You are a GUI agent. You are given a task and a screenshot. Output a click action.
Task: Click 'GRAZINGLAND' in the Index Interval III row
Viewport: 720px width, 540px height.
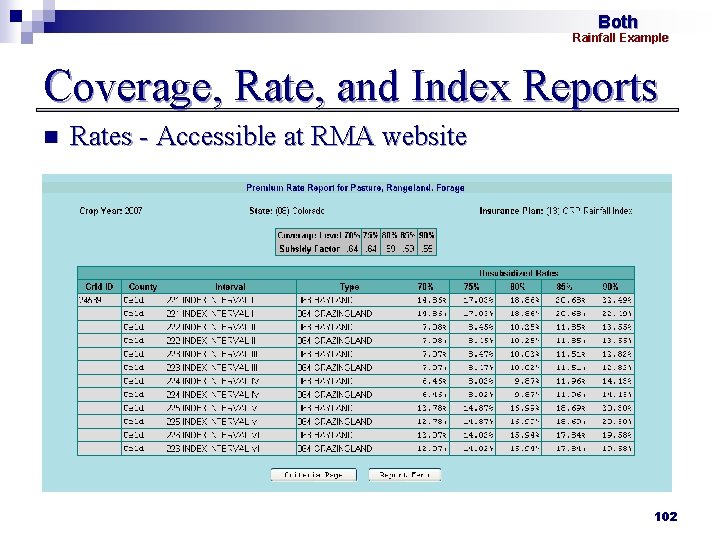(343, 368)
